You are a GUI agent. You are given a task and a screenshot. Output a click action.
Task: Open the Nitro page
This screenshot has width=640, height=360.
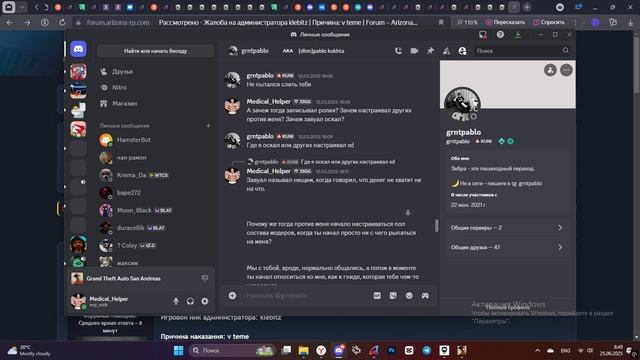(155, 87)
